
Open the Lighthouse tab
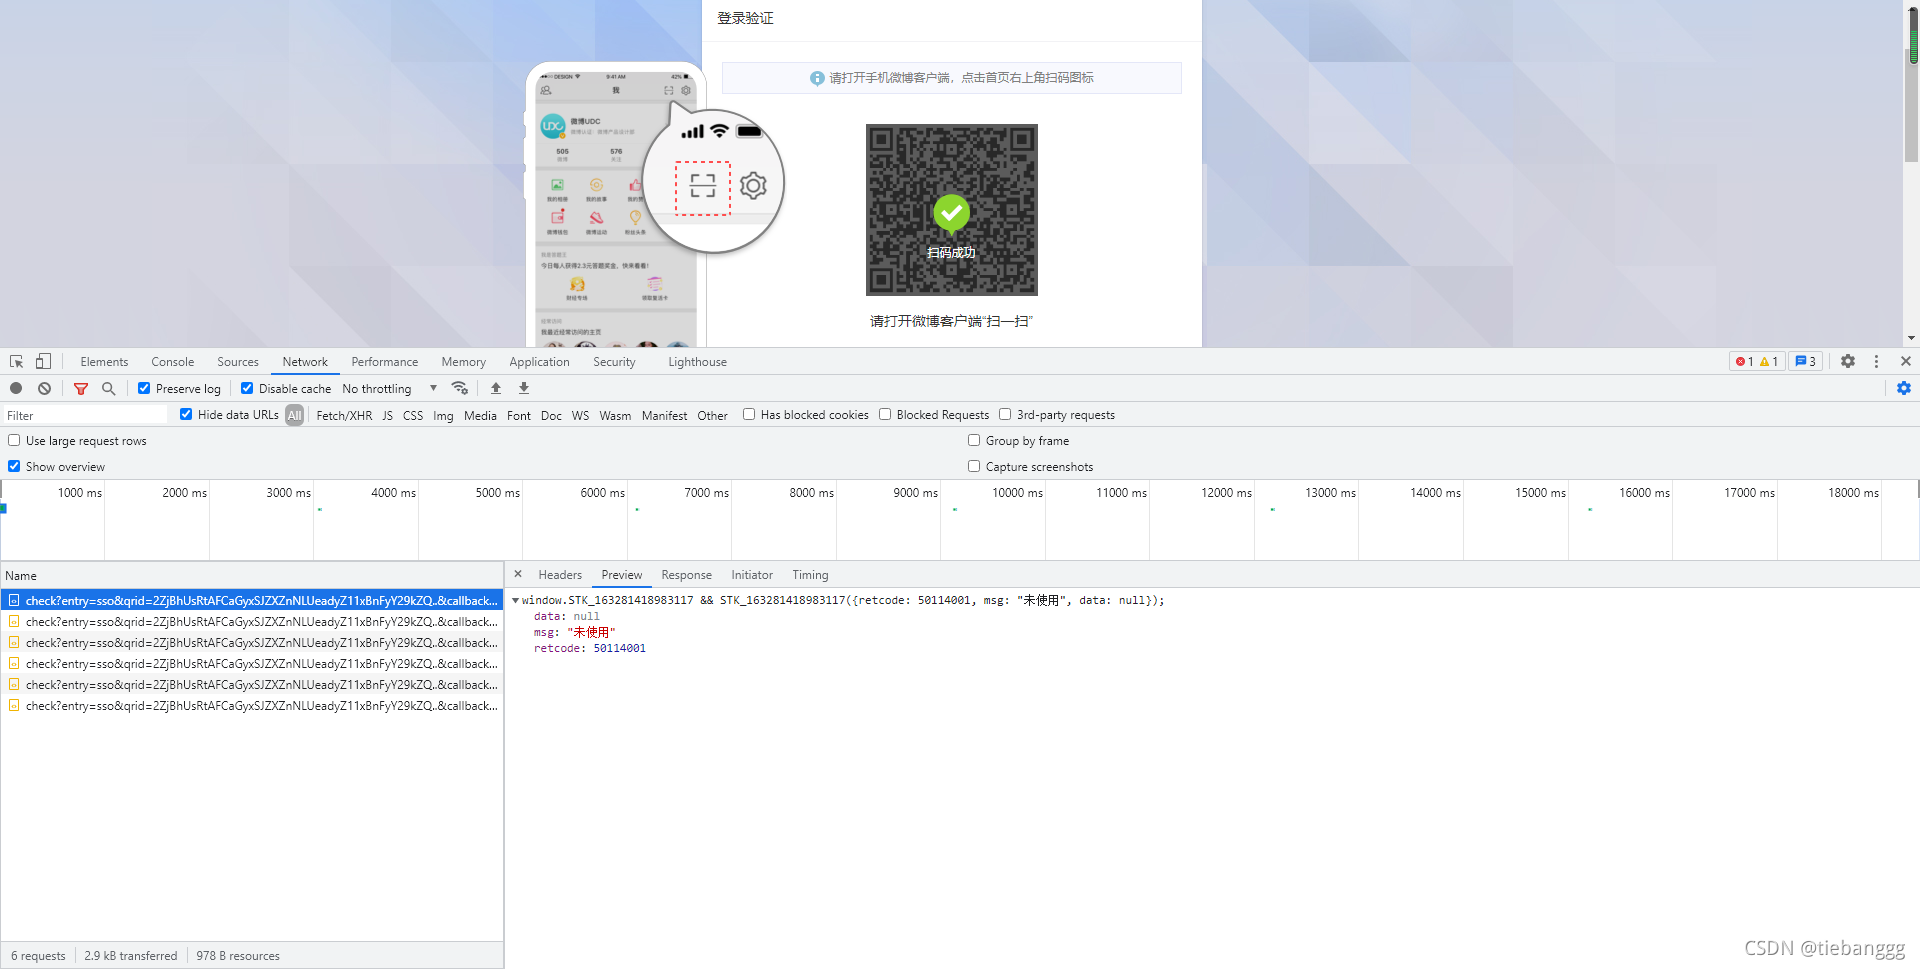tap(698, 362)
